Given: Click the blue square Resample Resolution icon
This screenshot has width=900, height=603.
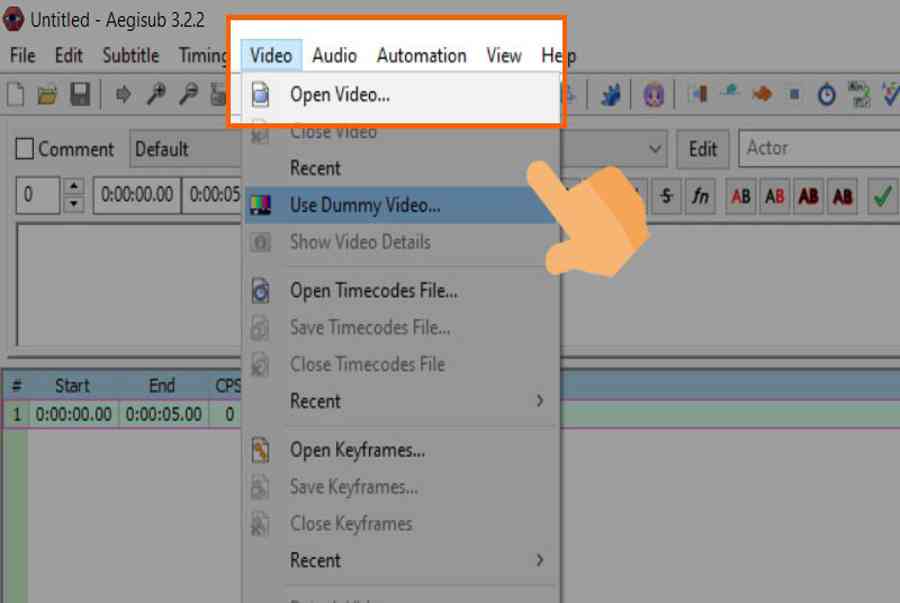Looking at the screenshot, I should pyautogui.click(x=794, y=94).
